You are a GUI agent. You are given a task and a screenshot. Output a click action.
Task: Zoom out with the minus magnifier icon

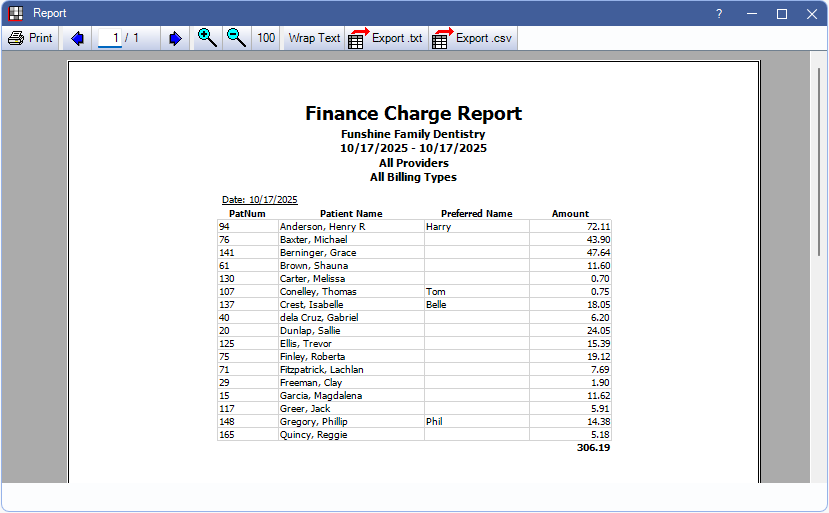pyautogui.click(x=236, y=38)
